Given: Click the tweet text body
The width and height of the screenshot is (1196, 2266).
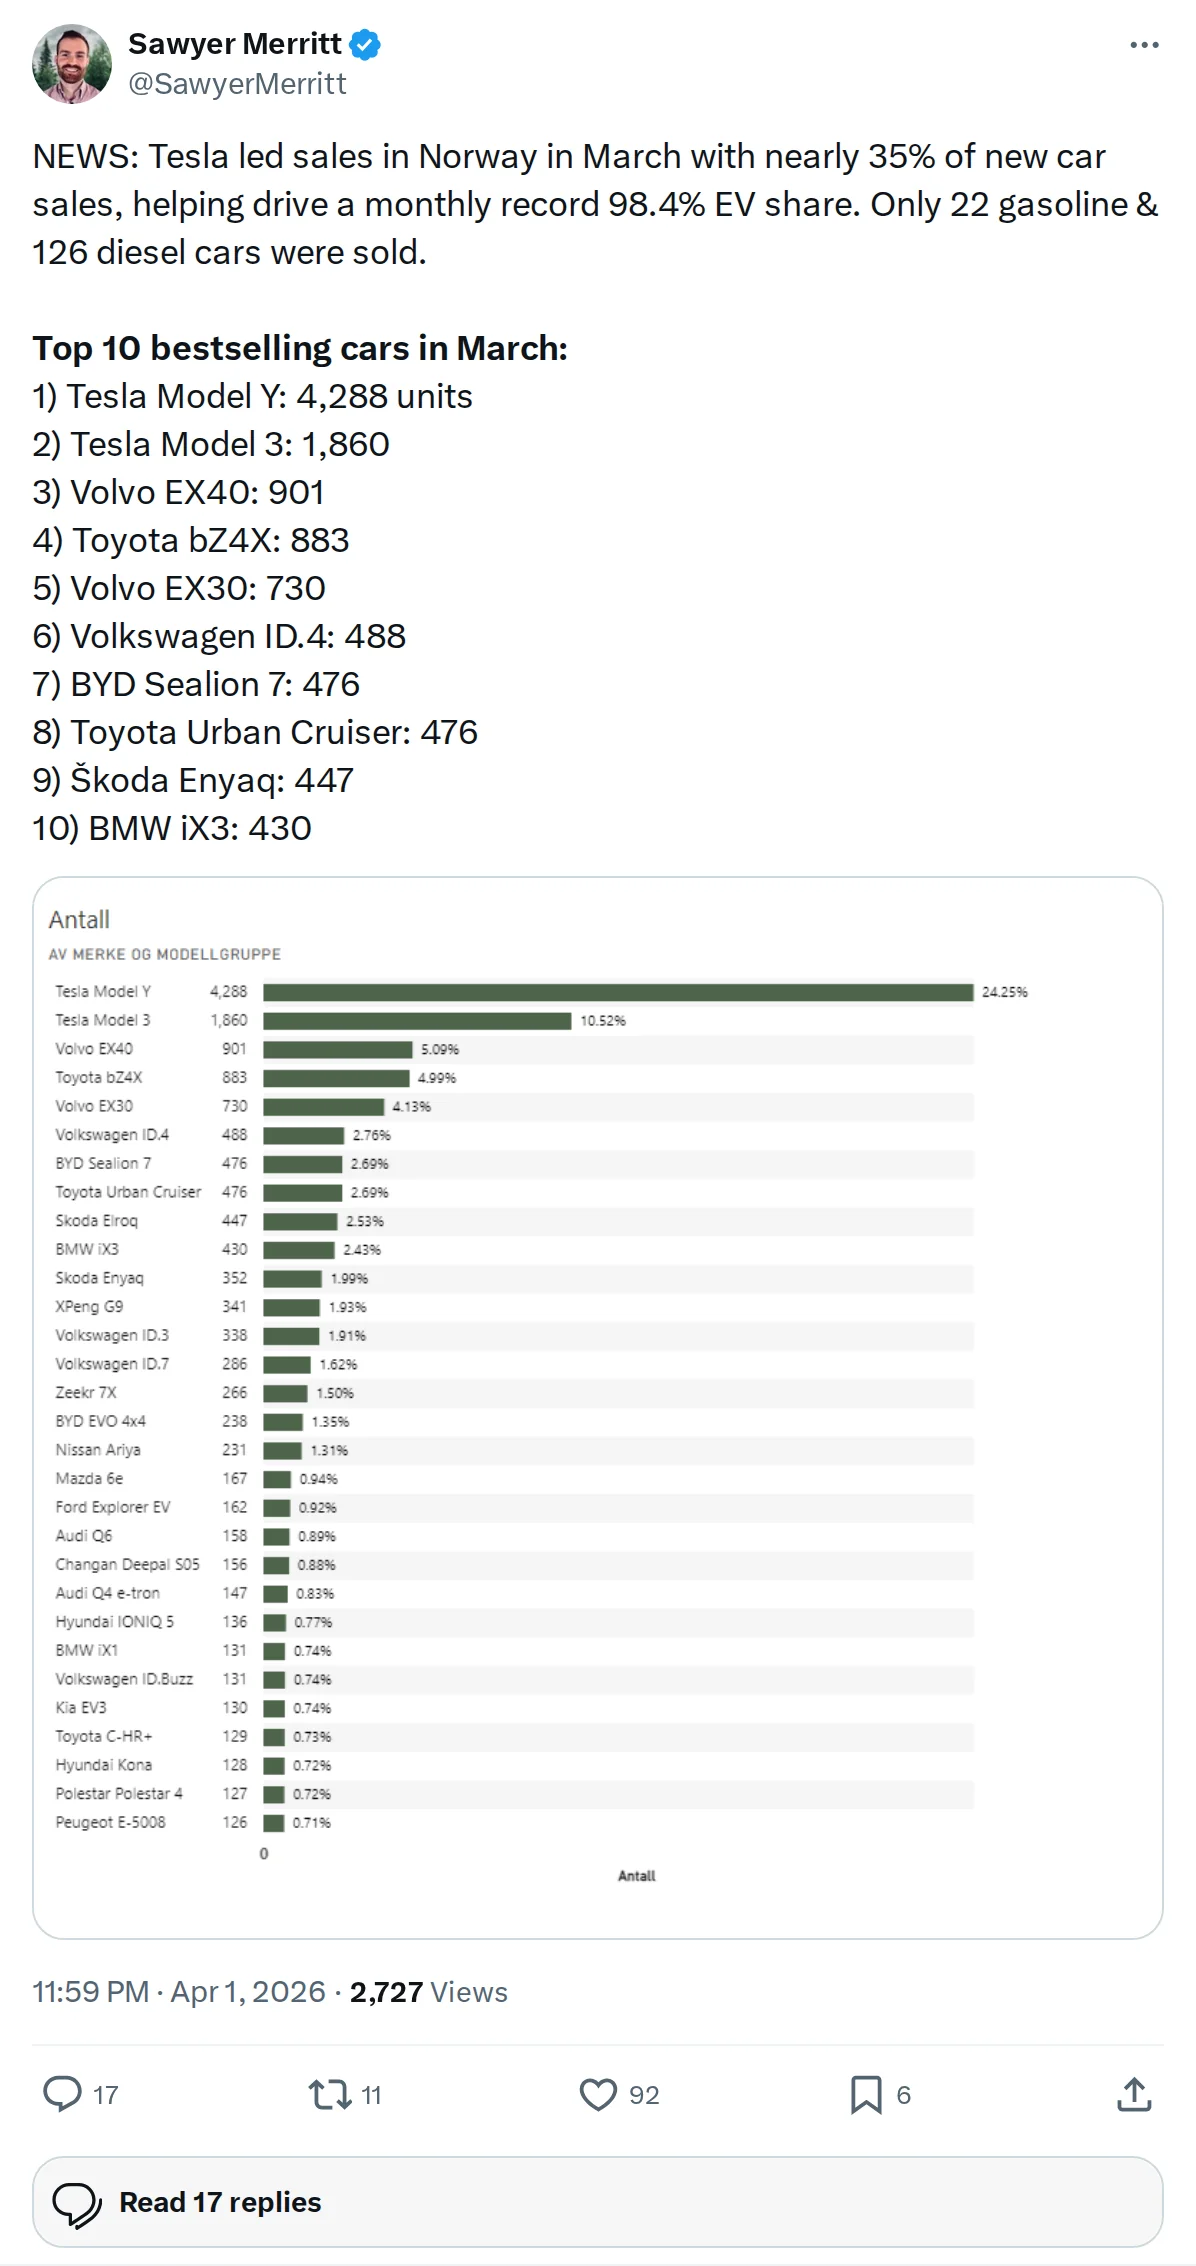Looking at the screenshot, I should pyautogui.click(x=596, y=204).
